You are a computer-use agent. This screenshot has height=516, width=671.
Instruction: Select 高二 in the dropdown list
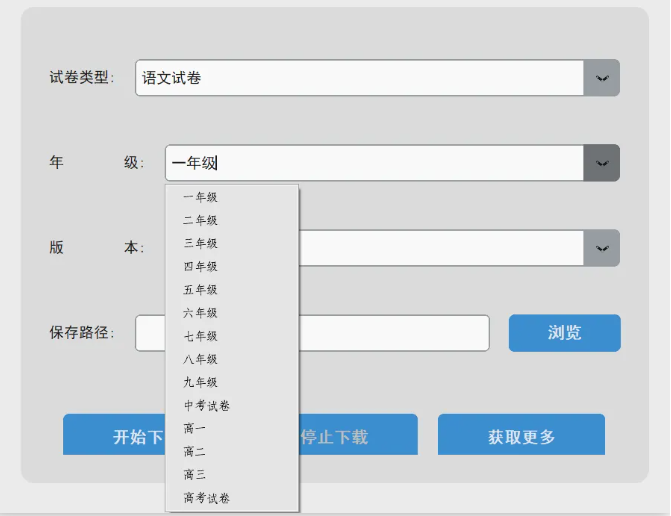[195, 451]
